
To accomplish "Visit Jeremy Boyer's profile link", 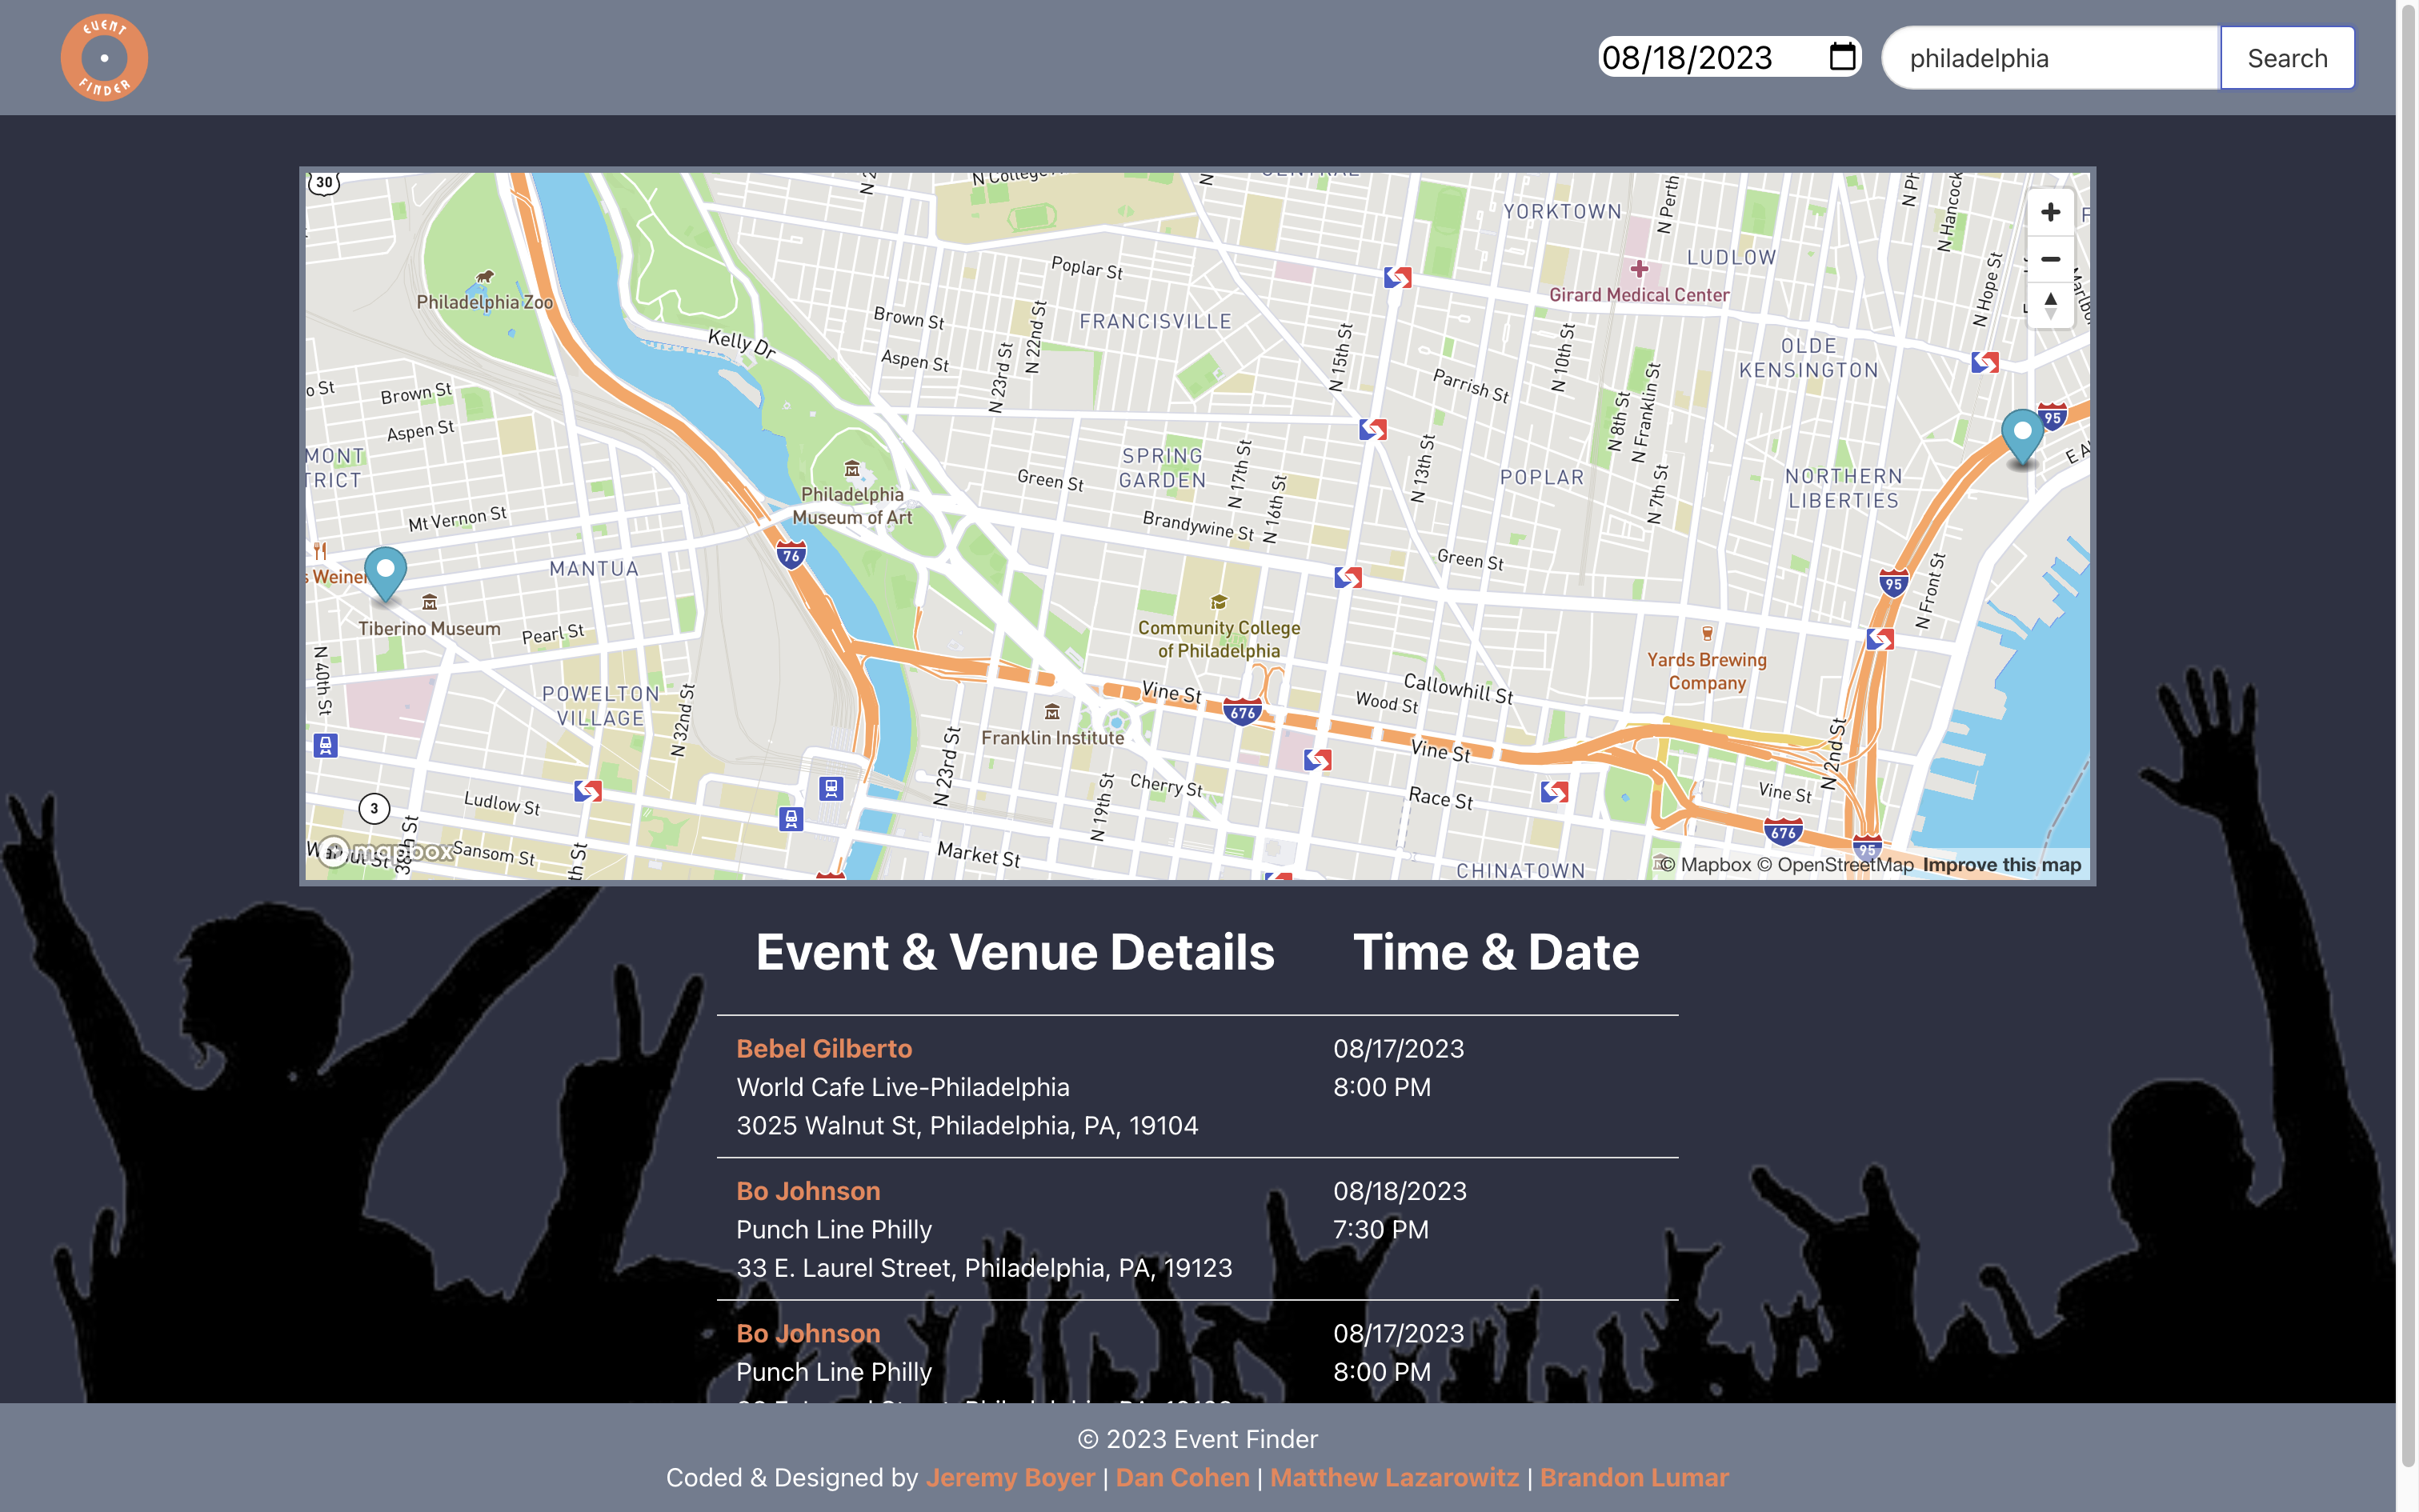I will (x=1010, y=1477).
